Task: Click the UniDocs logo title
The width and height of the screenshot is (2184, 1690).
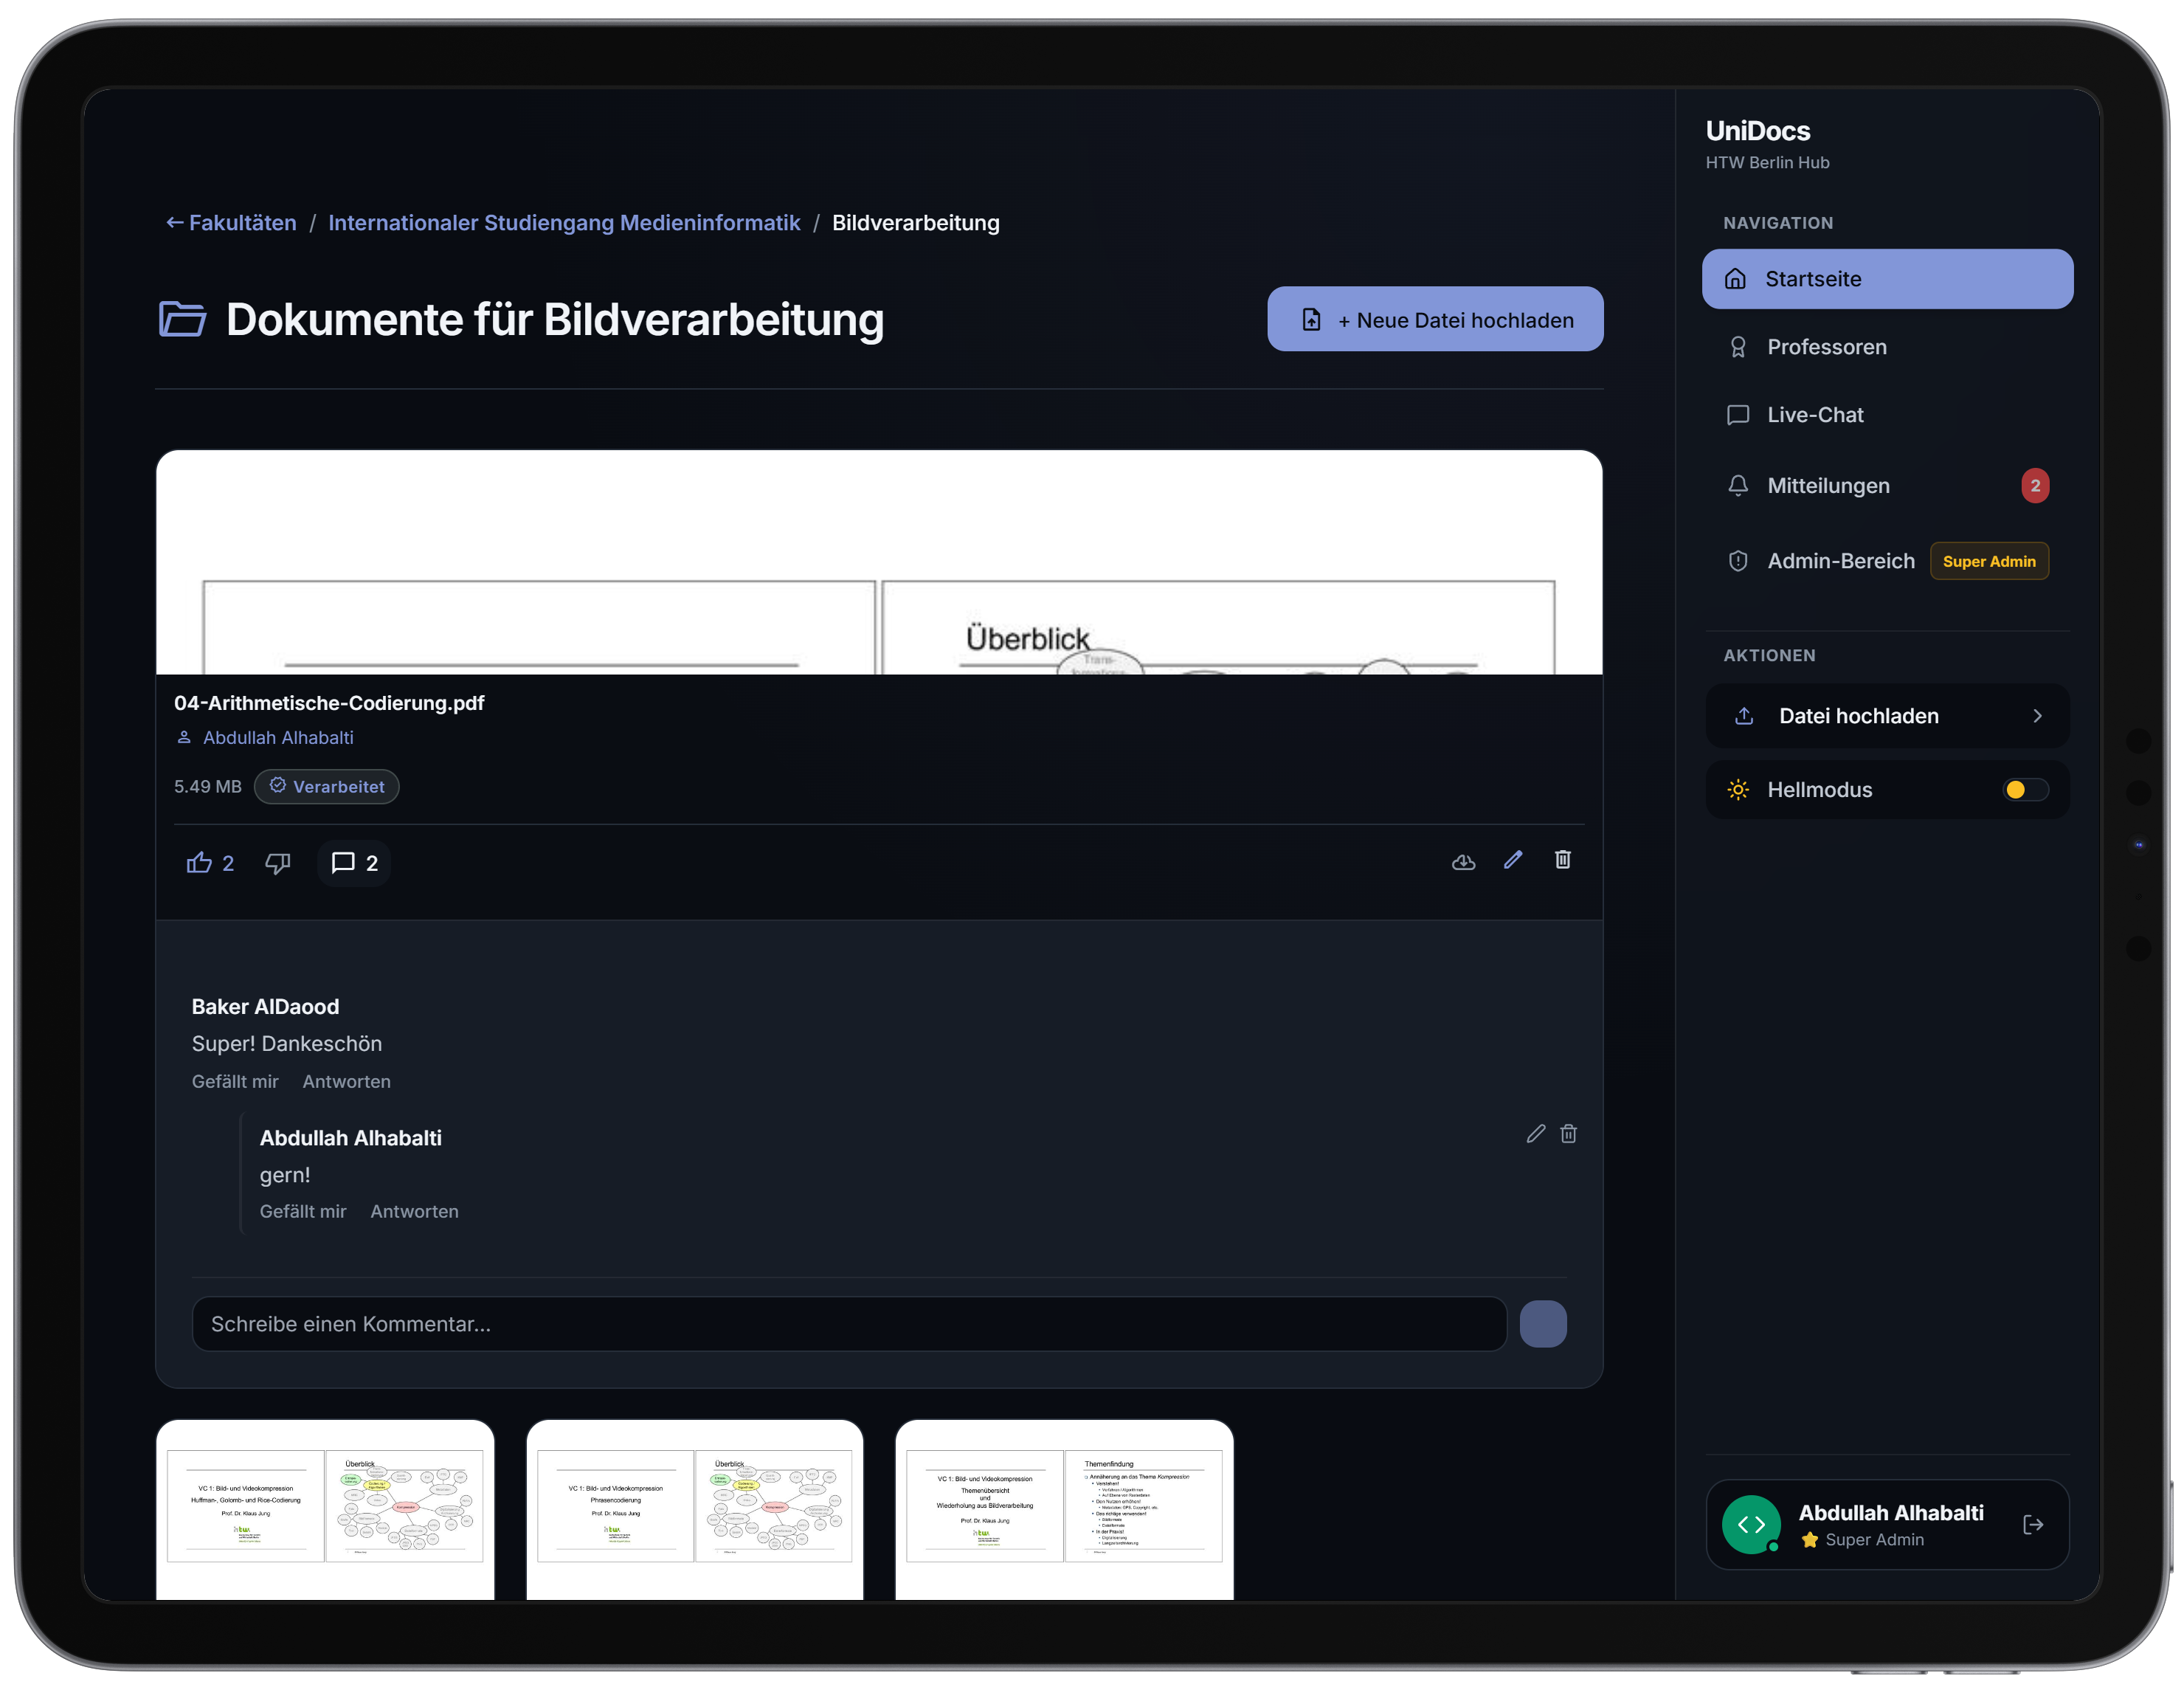Action: click(1757, 131)
